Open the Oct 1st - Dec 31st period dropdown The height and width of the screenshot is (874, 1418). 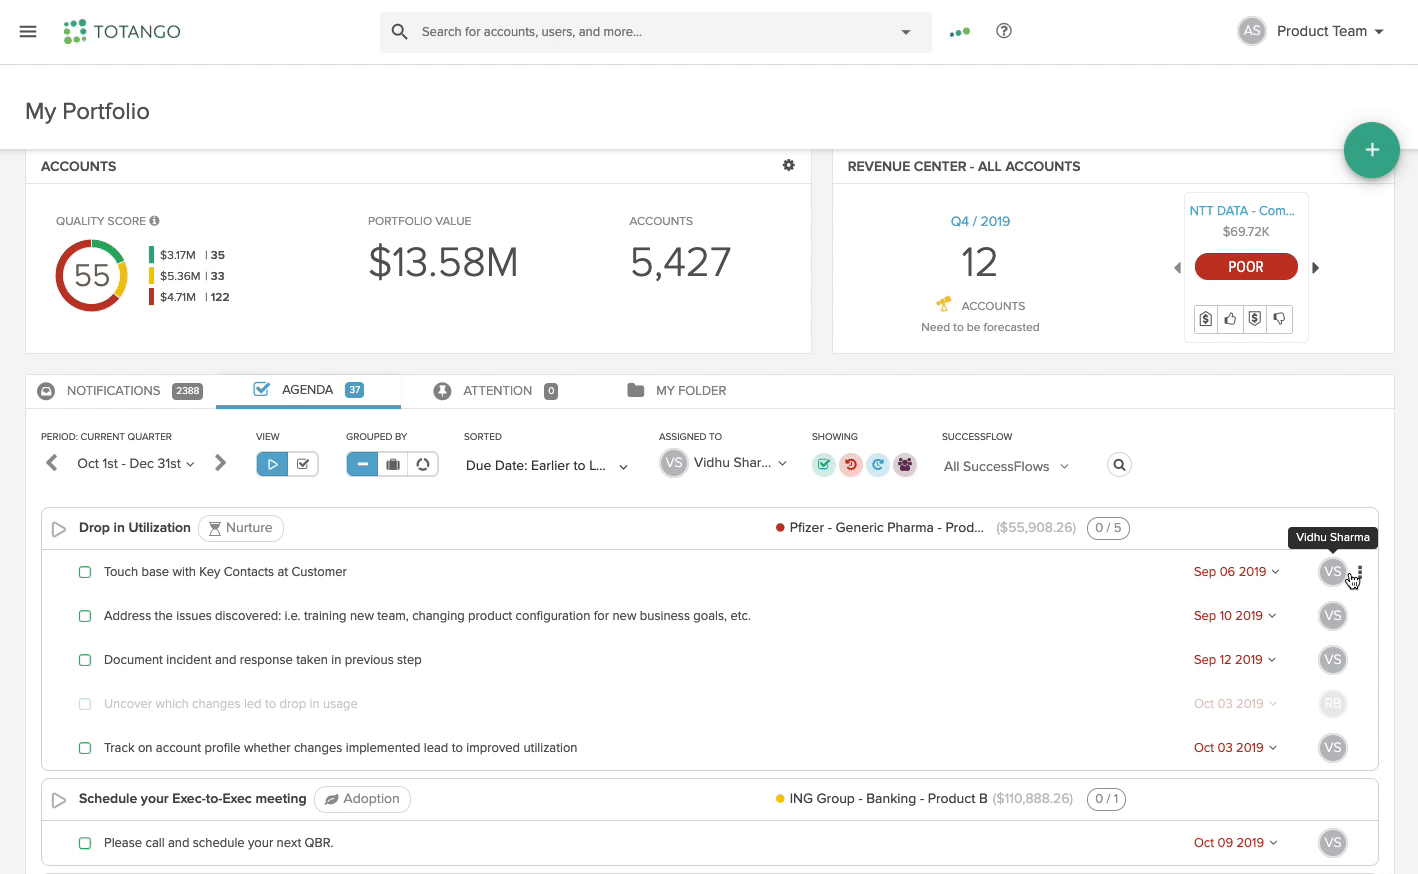tap(136, 463)
